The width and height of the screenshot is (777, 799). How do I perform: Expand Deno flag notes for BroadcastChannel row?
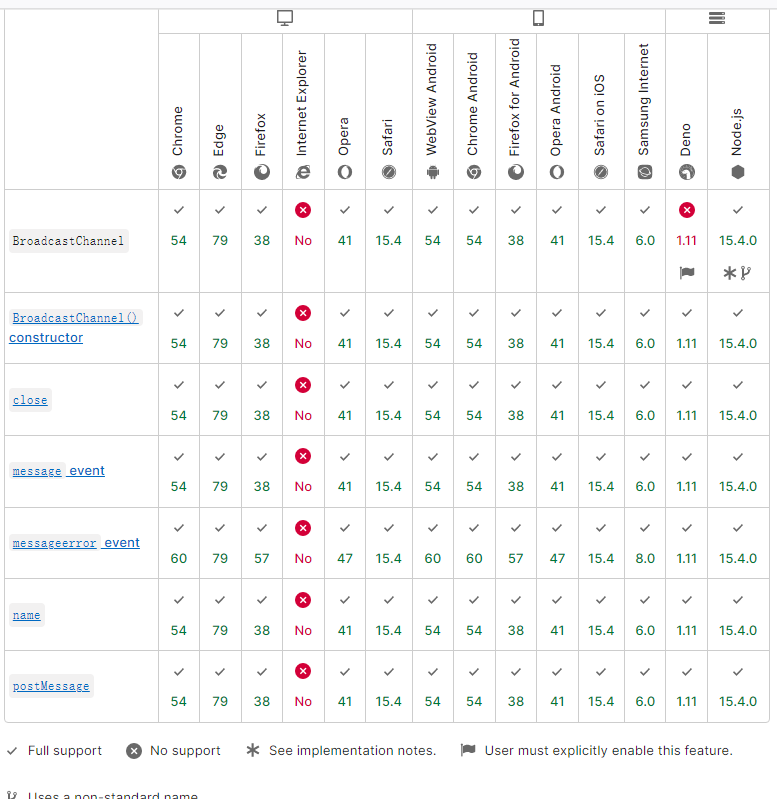point(686,272)
